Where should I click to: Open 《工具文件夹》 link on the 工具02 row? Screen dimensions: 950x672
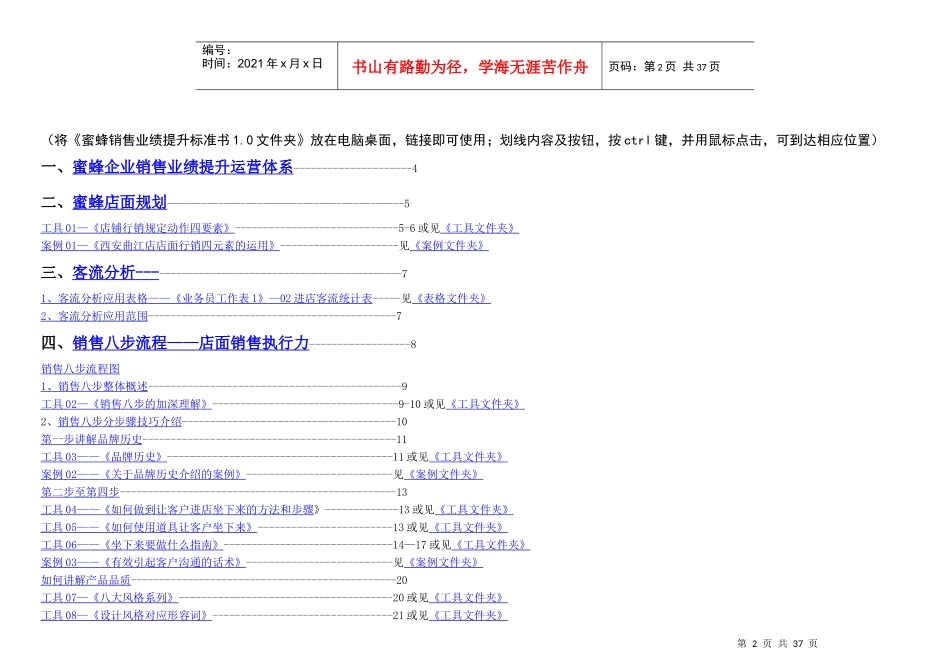tap(485, 404)
